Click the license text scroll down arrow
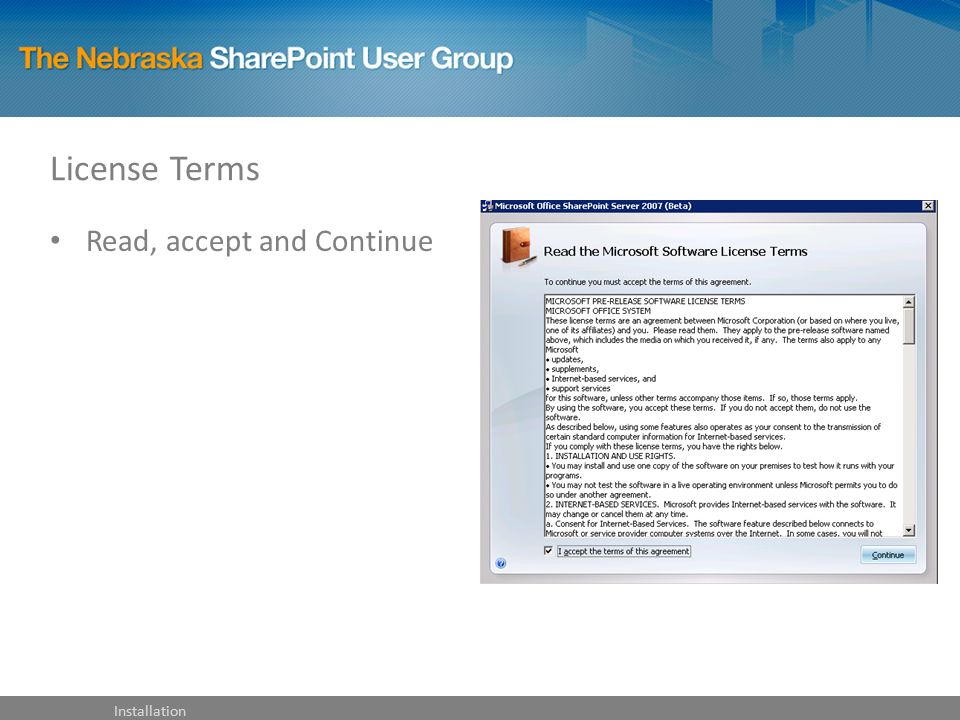The width and height of the screenshot is (960, 720). (909, 530)
